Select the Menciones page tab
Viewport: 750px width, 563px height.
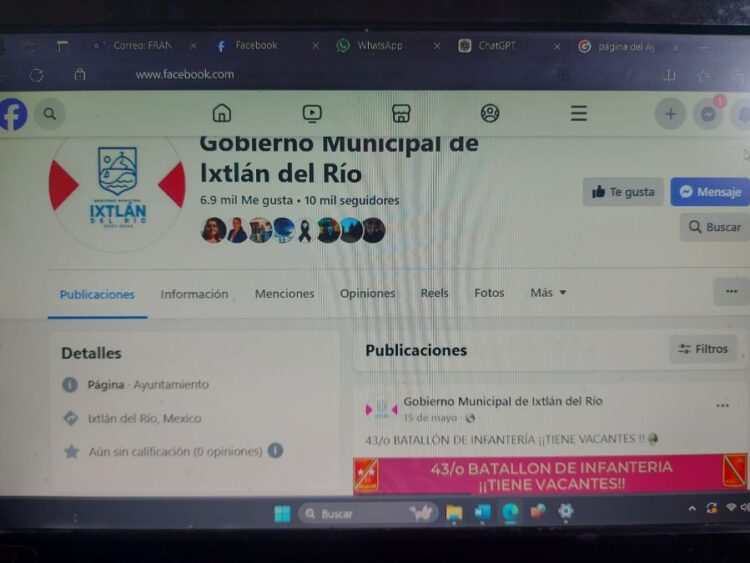coord(285,294)
